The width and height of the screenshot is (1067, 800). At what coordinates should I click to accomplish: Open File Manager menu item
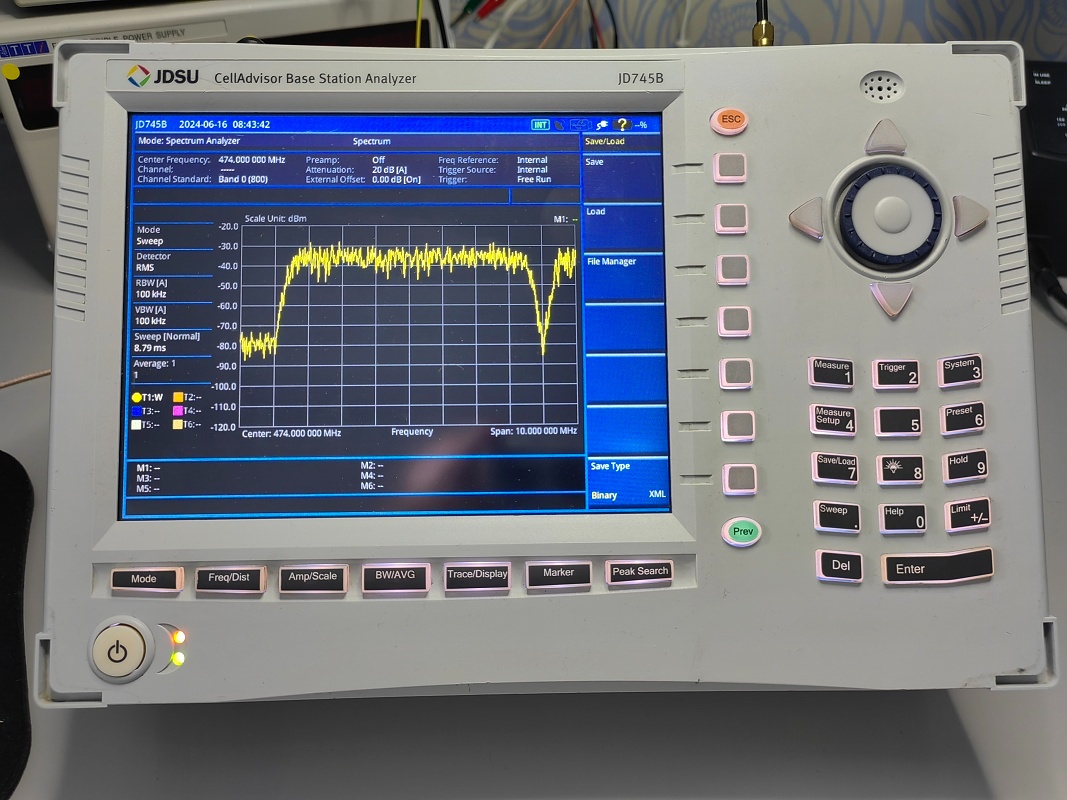coord(623,278)
